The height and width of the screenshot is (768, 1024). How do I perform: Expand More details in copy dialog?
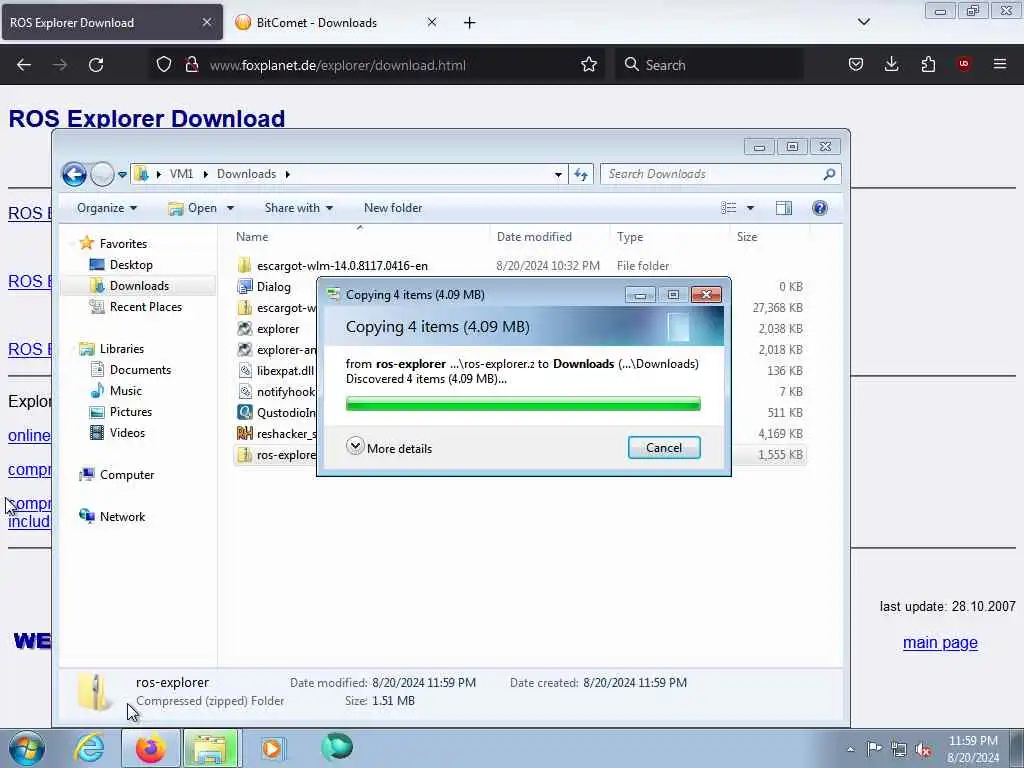pyautogui.click(x=389, y=448)
